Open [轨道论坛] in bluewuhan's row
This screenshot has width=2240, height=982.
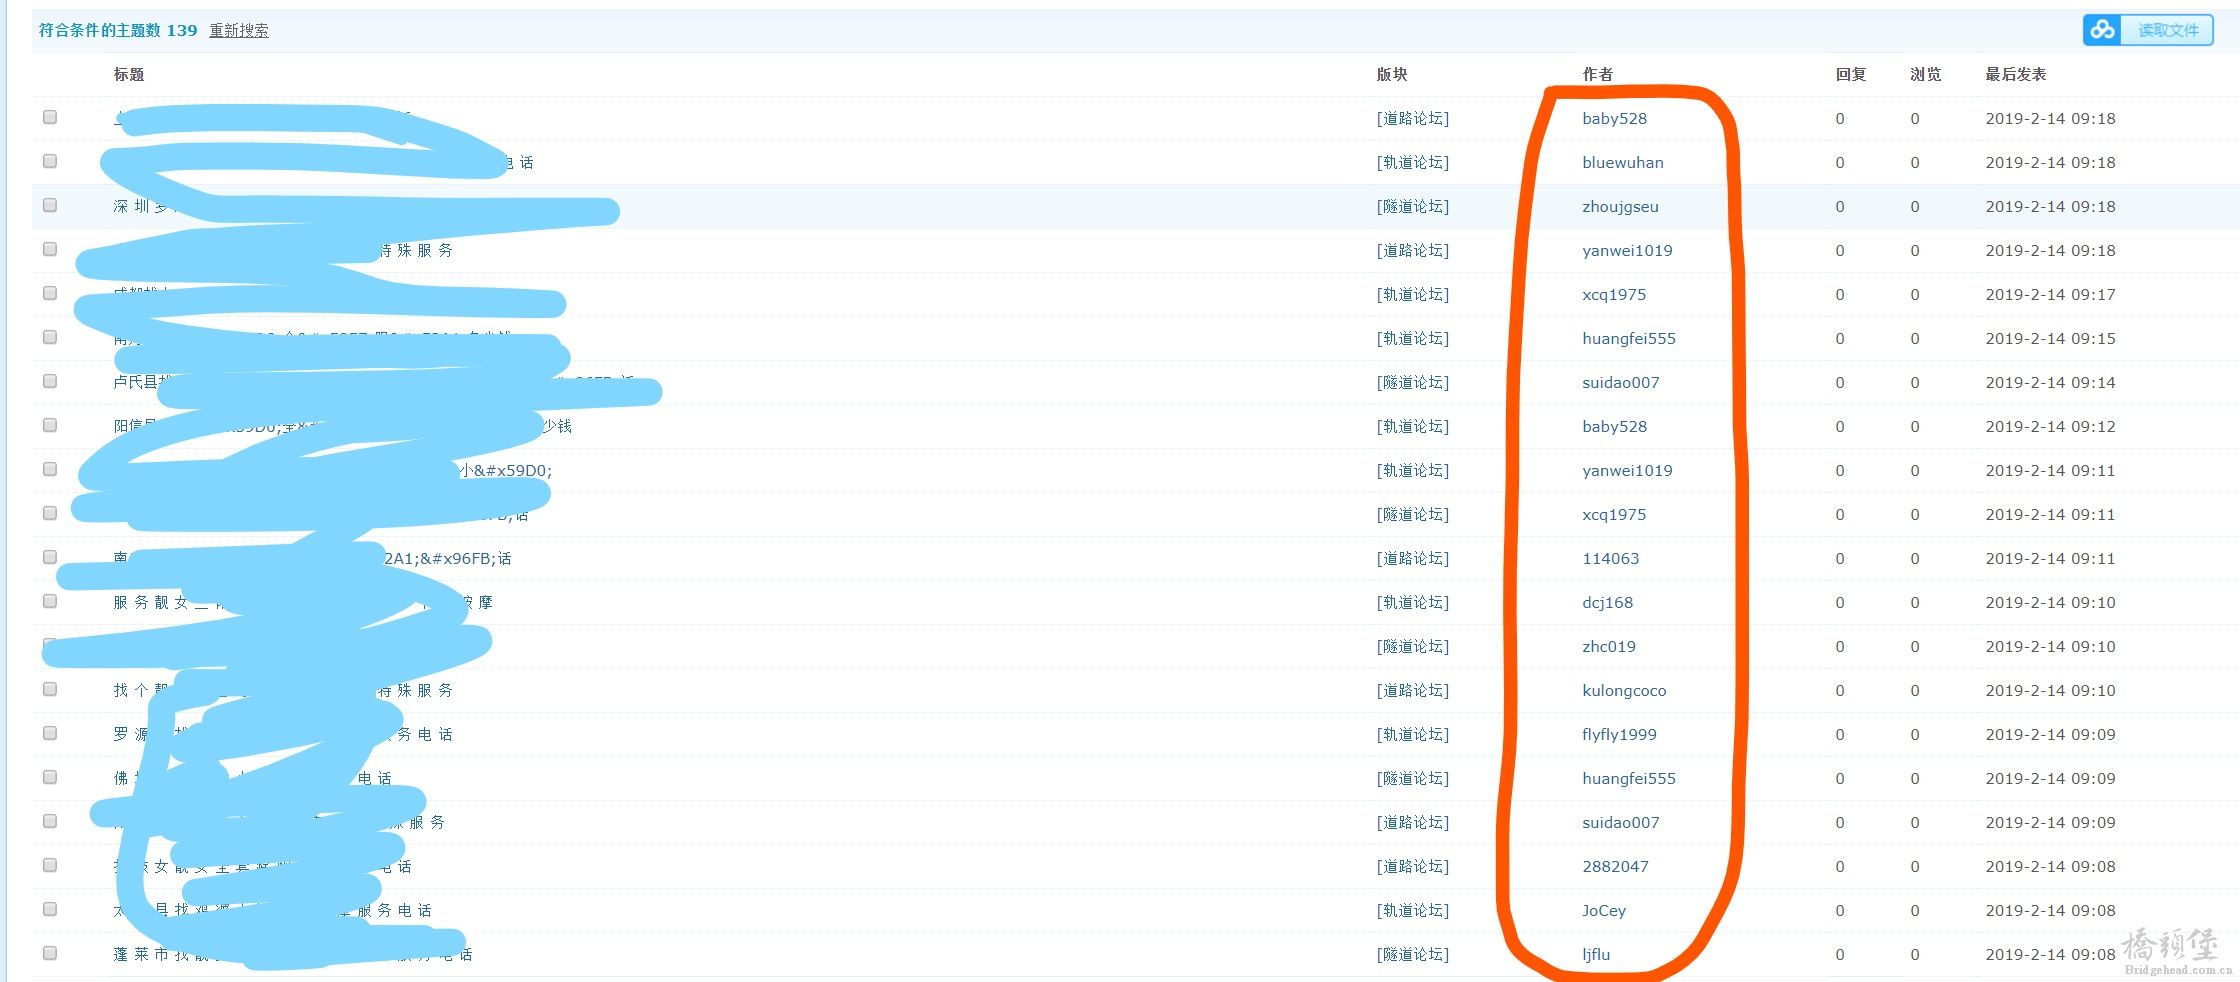click(x=1412, y=162)
